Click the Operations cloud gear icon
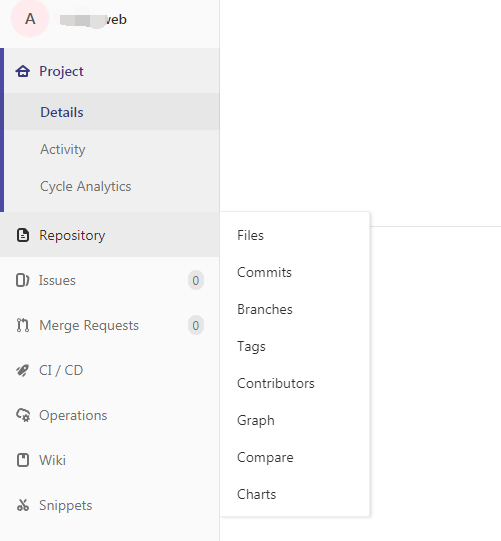The image size is (501, 541). tap(23, 415)
